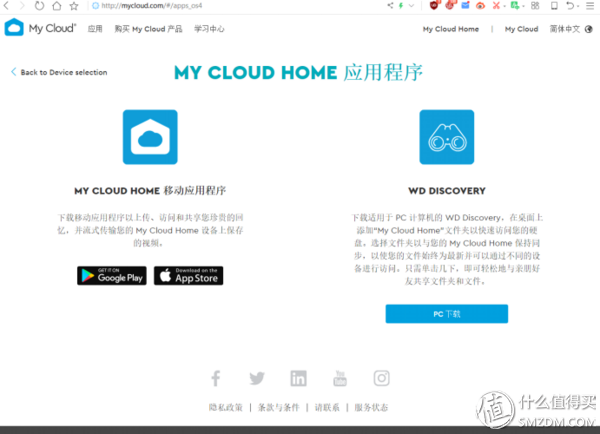Go Back to Device selection
The image size is (600, 434).
pyautogui.click(x=59, y=72)
